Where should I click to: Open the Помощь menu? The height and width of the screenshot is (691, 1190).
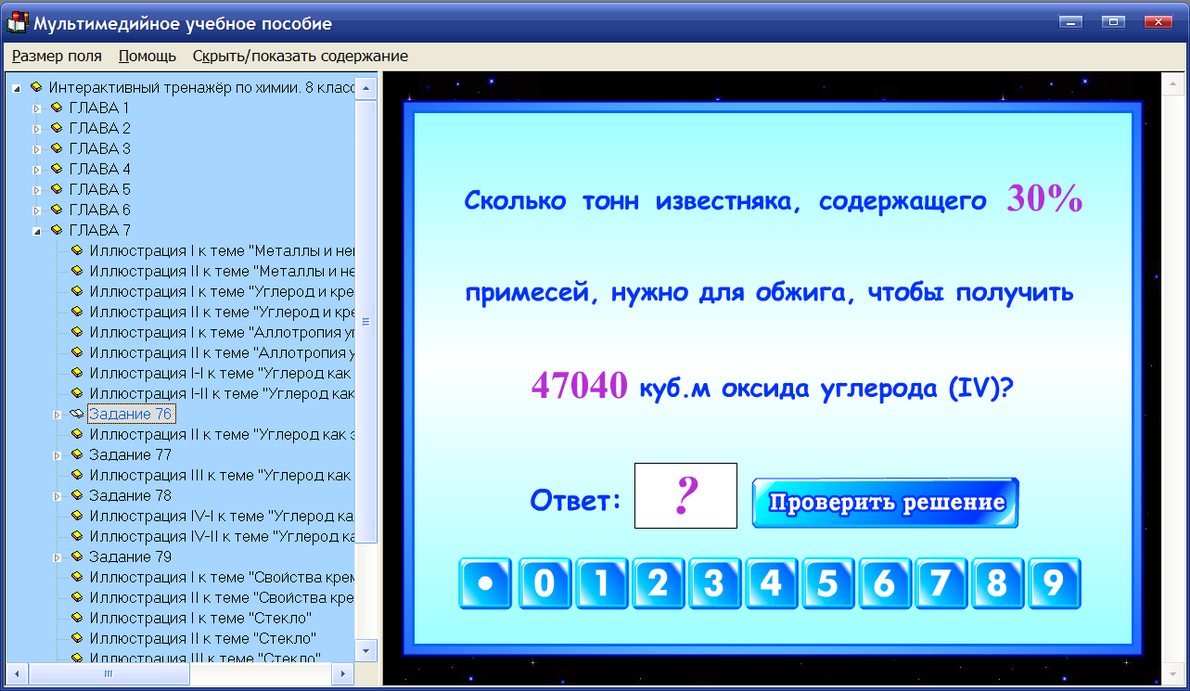pos(146,56)
